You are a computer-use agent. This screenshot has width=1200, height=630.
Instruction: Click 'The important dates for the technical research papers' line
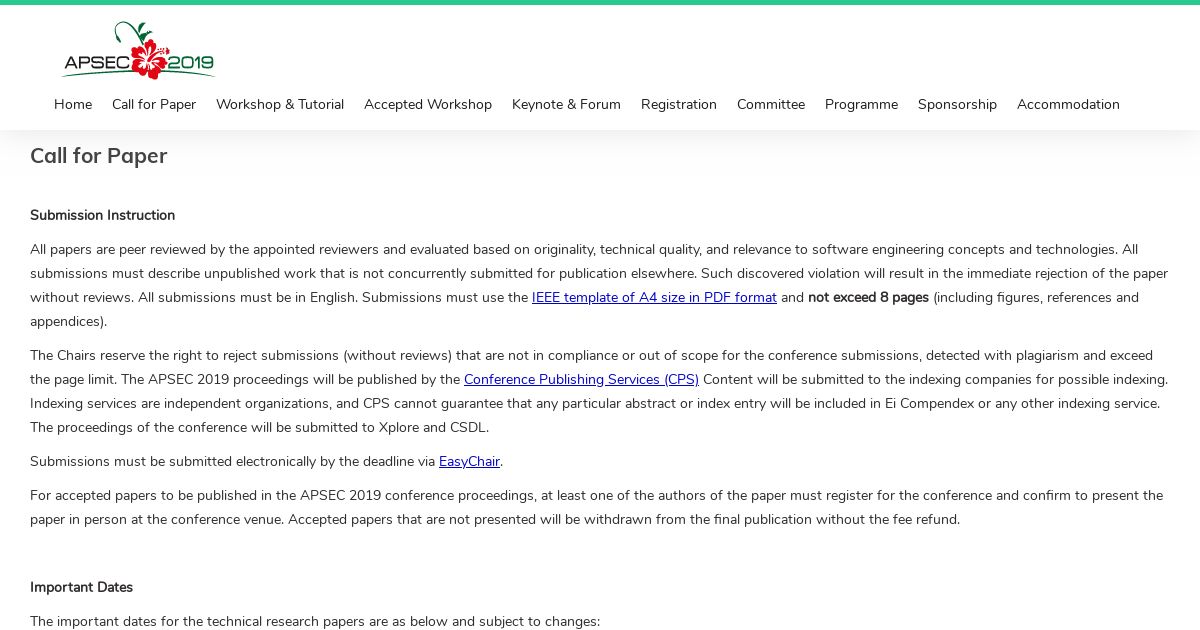point(315,621)
